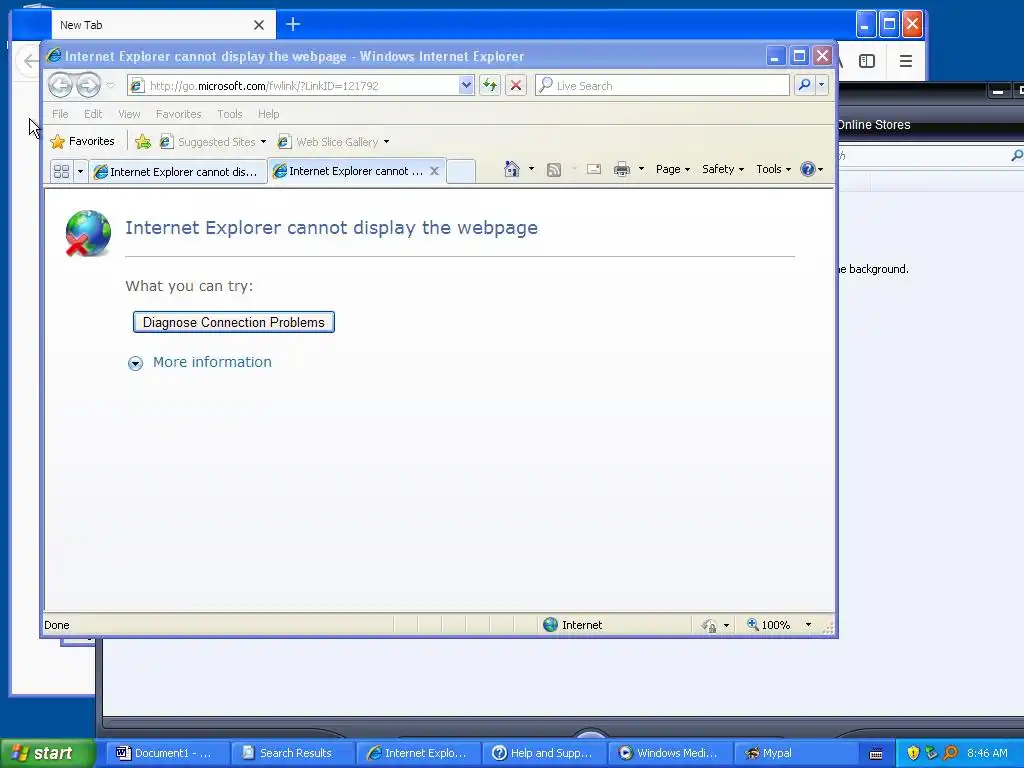Expand the Print options dropdown arrow
1024x768 pixels.
pyautogui.click(x=641, y=169)
